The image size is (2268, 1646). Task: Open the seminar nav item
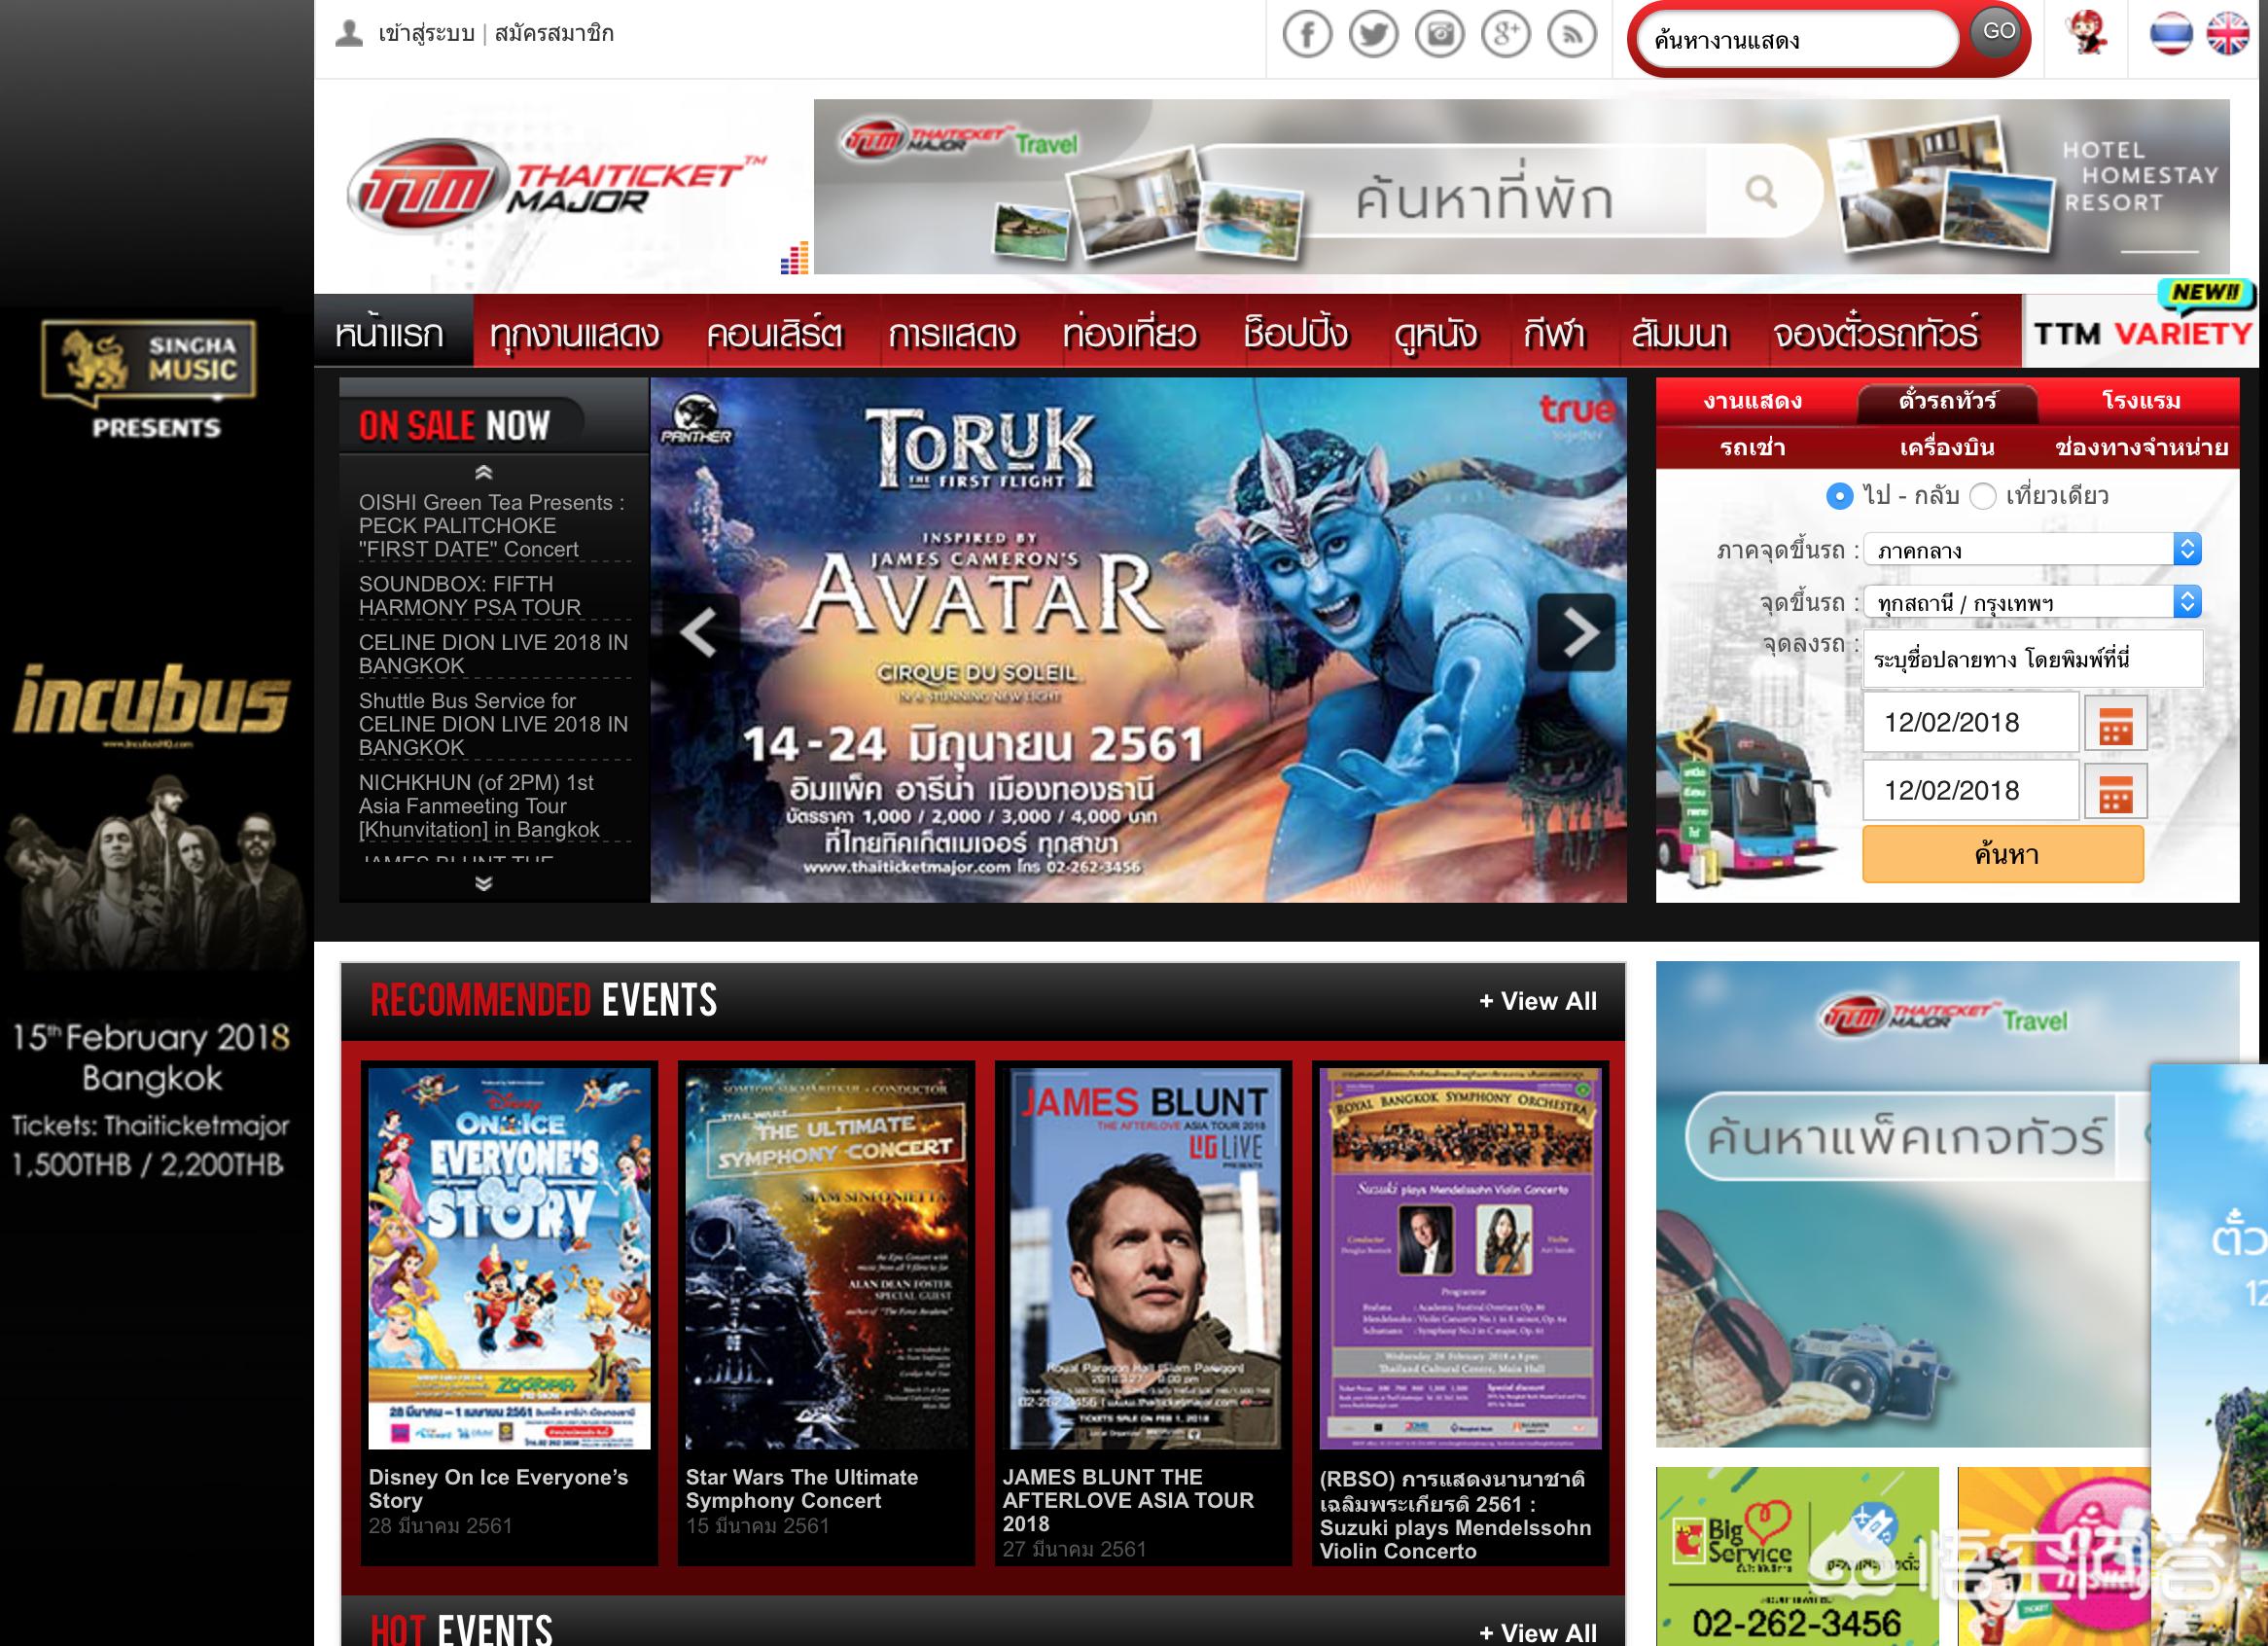[1680, 332]
